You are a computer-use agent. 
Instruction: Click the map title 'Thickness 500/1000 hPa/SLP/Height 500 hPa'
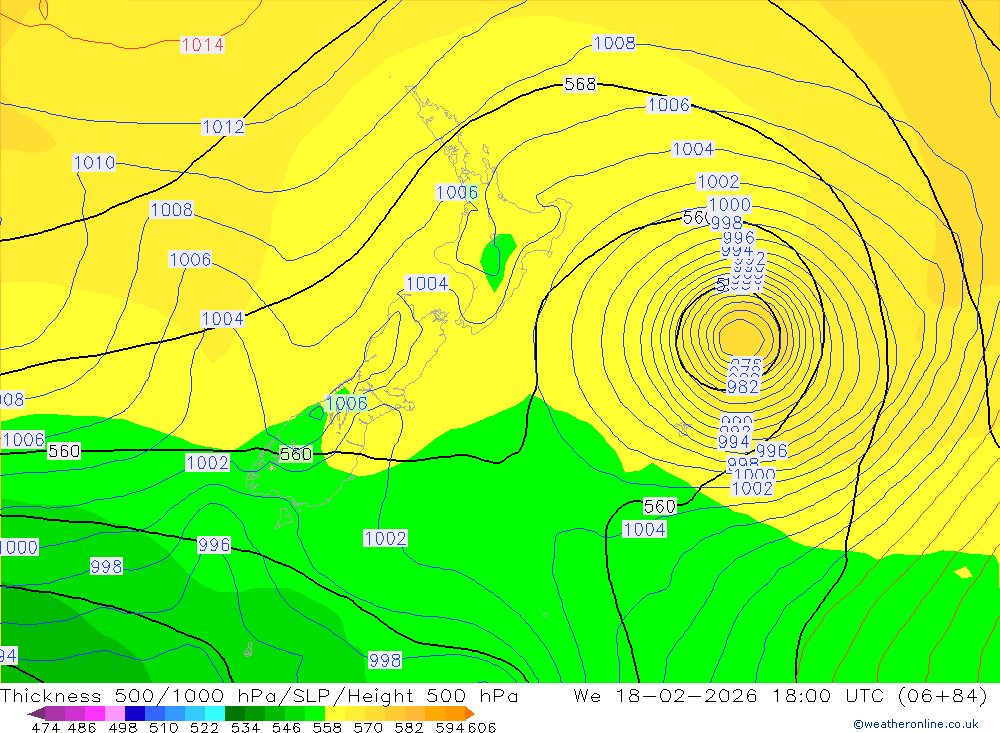(260, 696)
